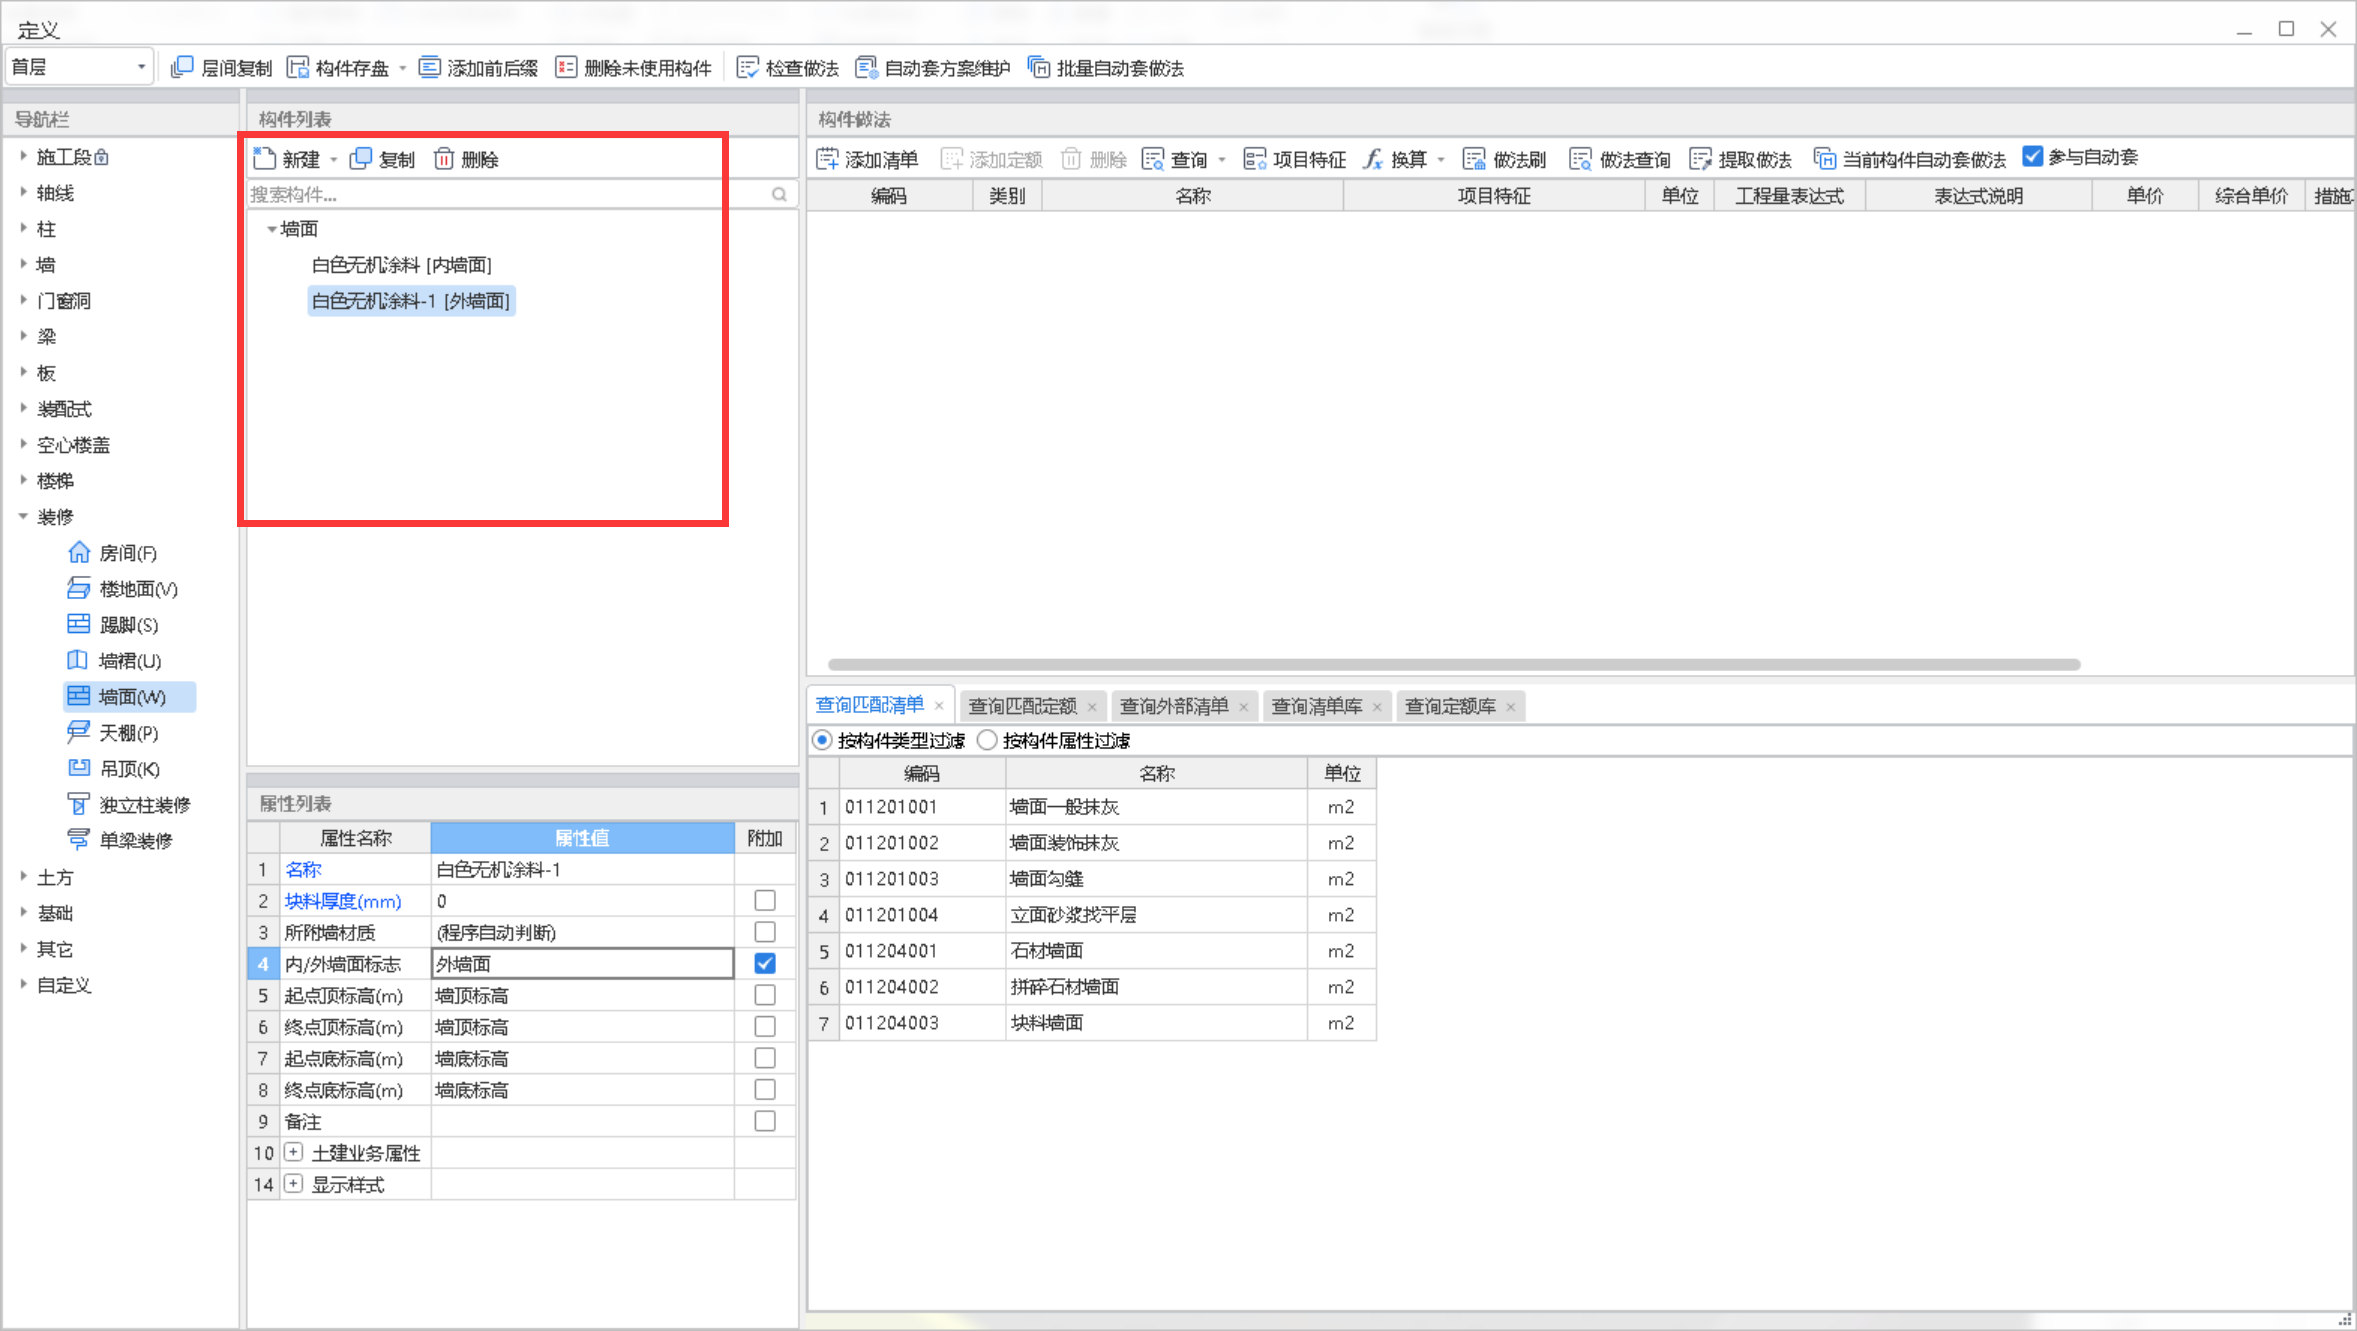This screenshot has width=2357, height=1331.
Task: Click the 项目特征 icon
Action: tap(1255, 159)
